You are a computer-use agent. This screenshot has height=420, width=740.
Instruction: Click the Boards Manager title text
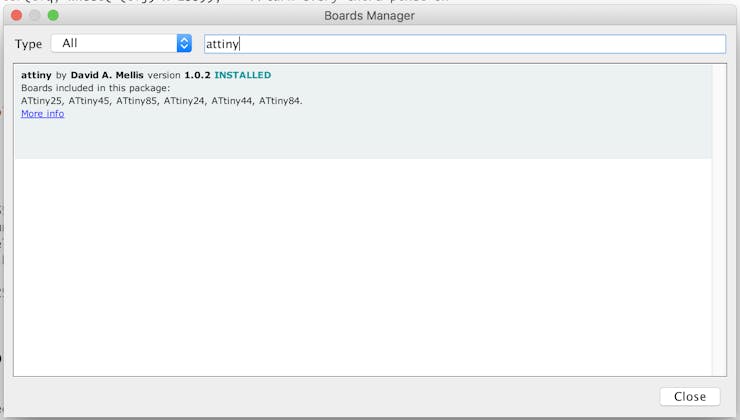(x=369, y=16)
